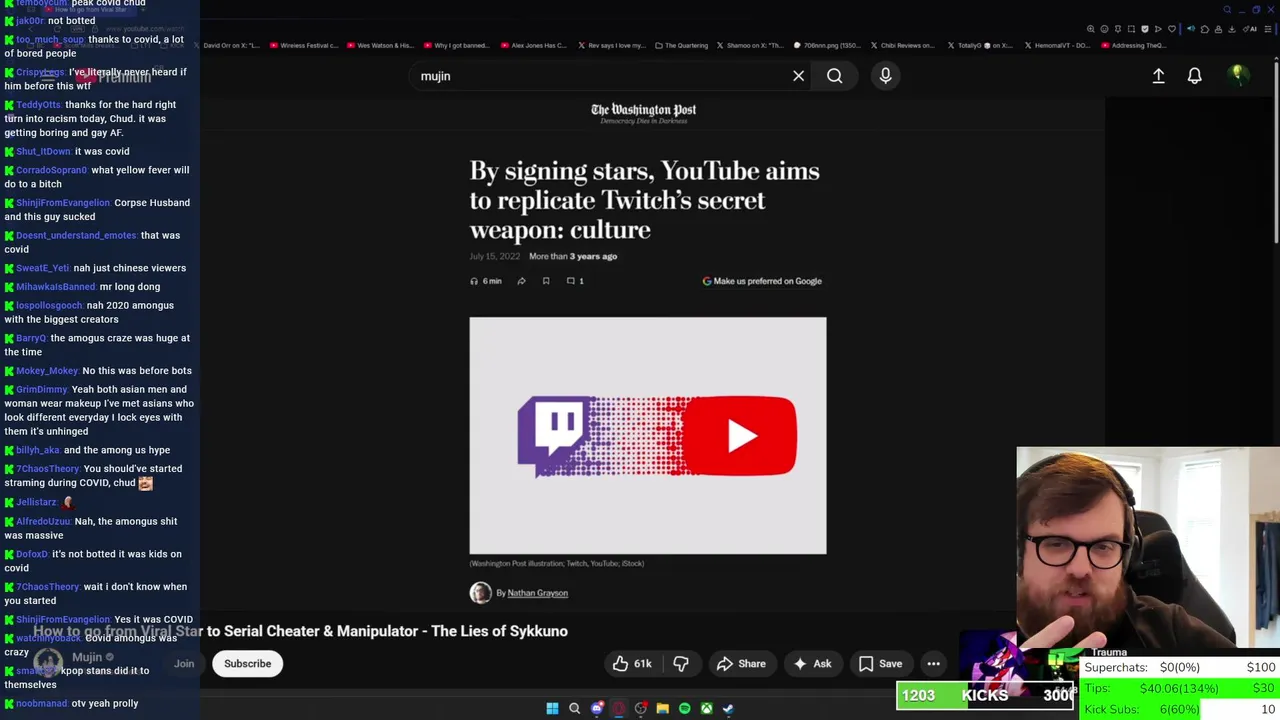Image resolution: width=1280 pixels, height=720 pixels.
Task: Open Windows taskbar Search
Action: (574, 709)
